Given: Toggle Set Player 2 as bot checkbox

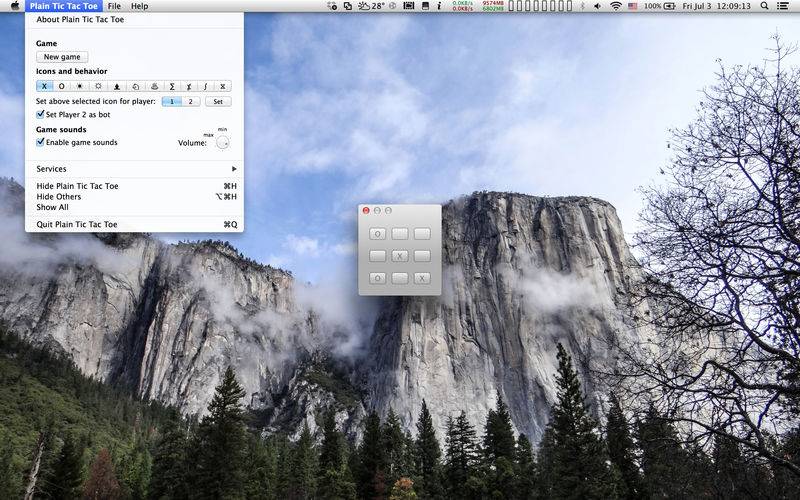Looking at the screenshot, I should (x=41, y=114).
